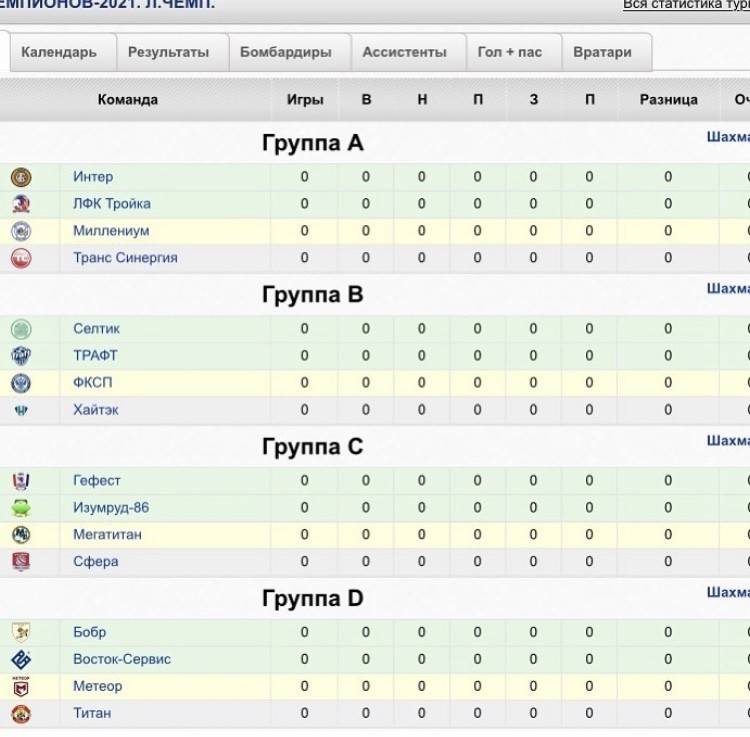The image size is (750, 737).
Task: Select the Вратари tab
Action: tap(603, 52)
